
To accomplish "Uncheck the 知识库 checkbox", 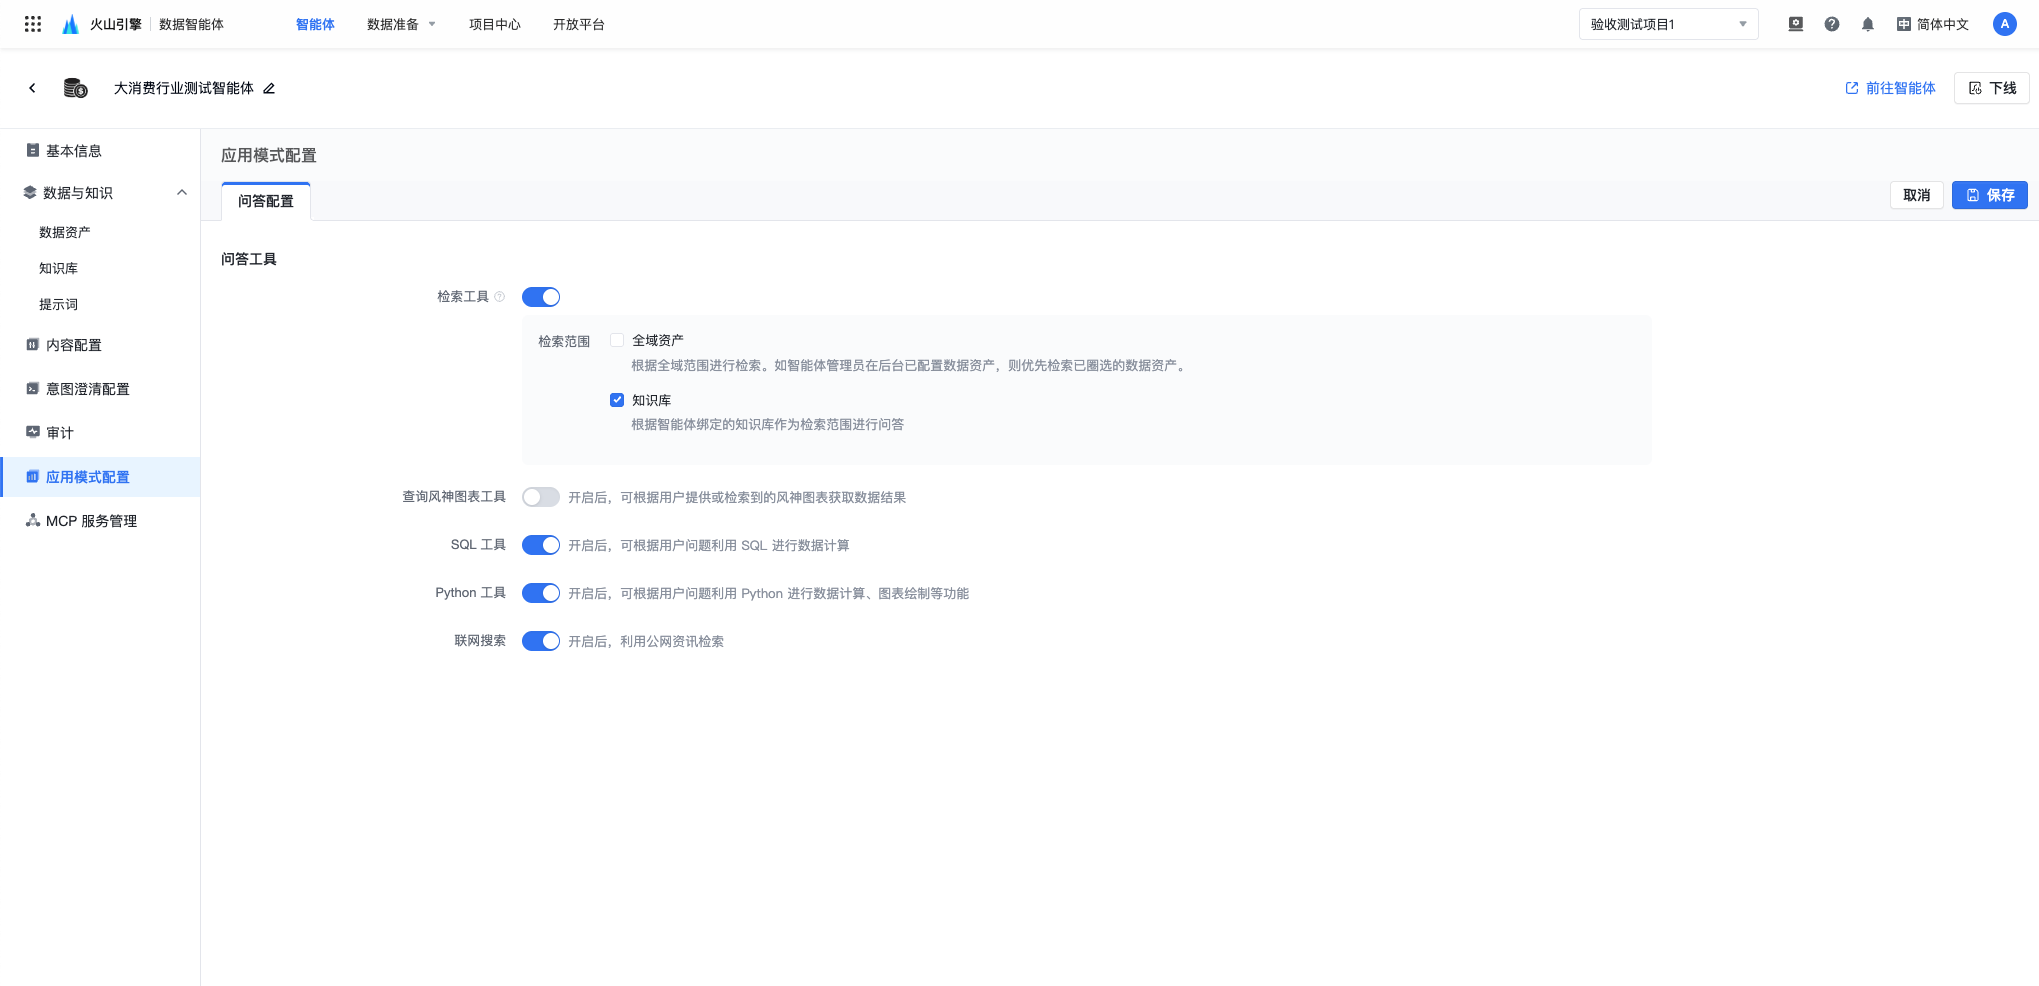I will click(617, 400).
